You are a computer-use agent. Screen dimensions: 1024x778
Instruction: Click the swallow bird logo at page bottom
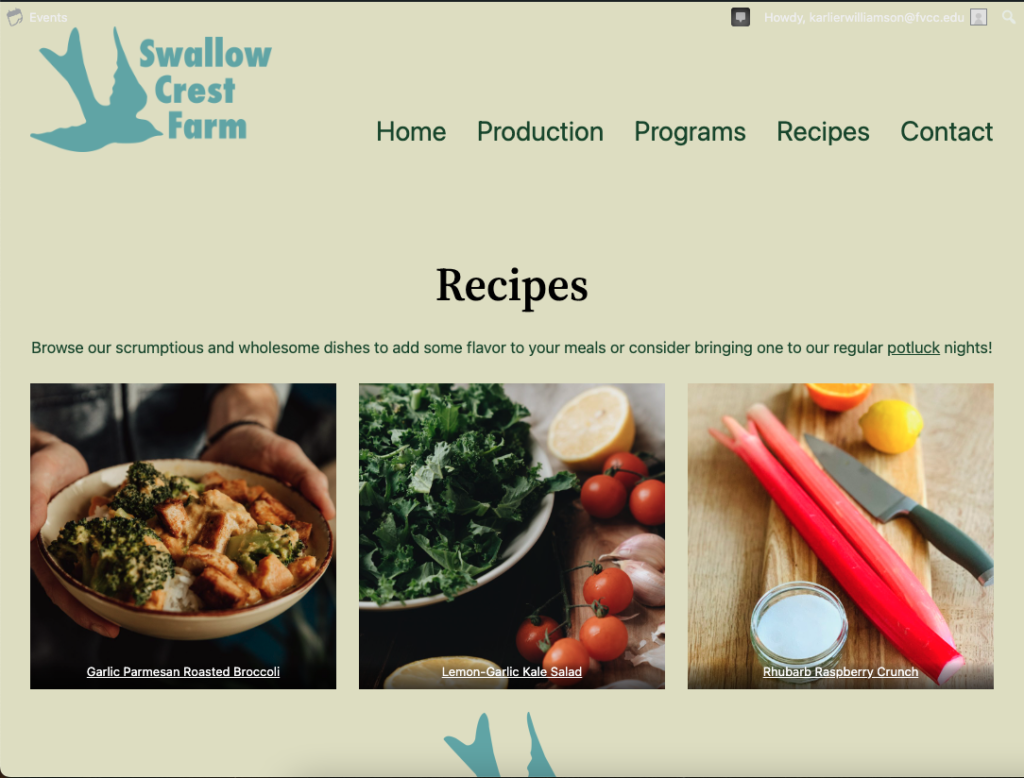point(500,745)
